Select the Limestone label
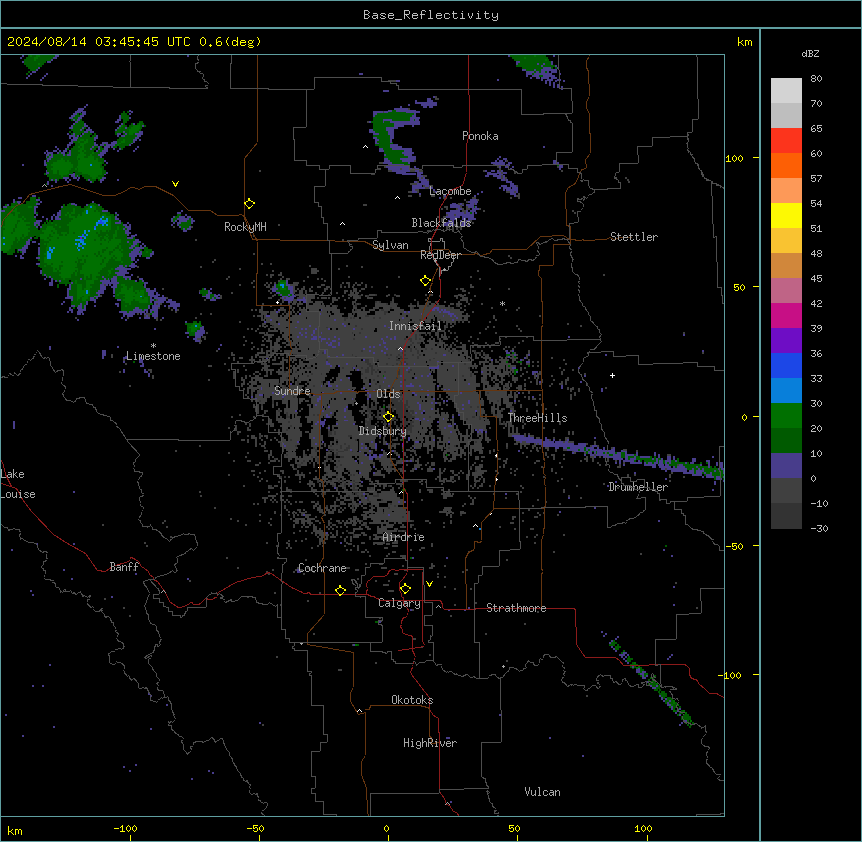The height and width of the screenshot is (842, 862). [x=153, y=356]
